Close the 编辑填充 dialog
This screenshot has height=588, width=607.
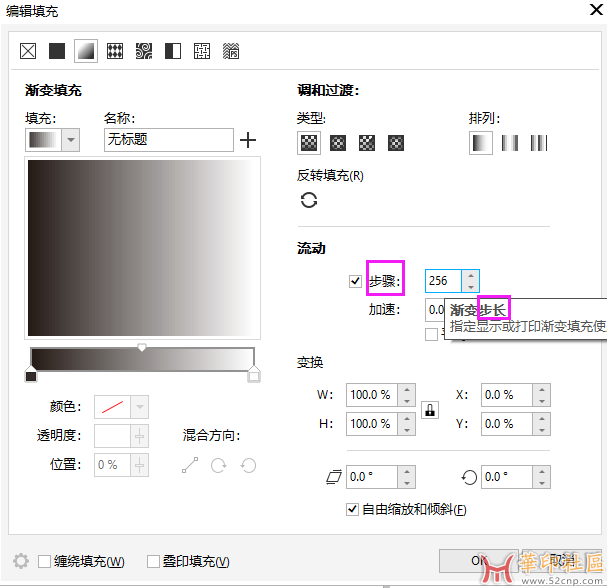[596, 10]
